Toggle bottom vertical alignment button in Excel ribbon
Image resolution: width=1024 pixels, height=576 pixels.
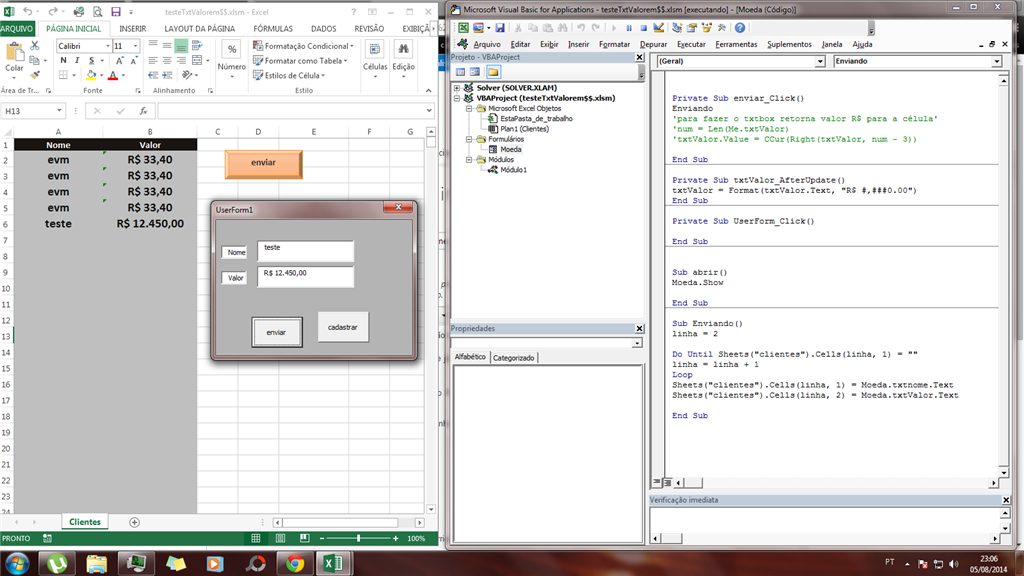pyautogui.click(x=182, y=46)
